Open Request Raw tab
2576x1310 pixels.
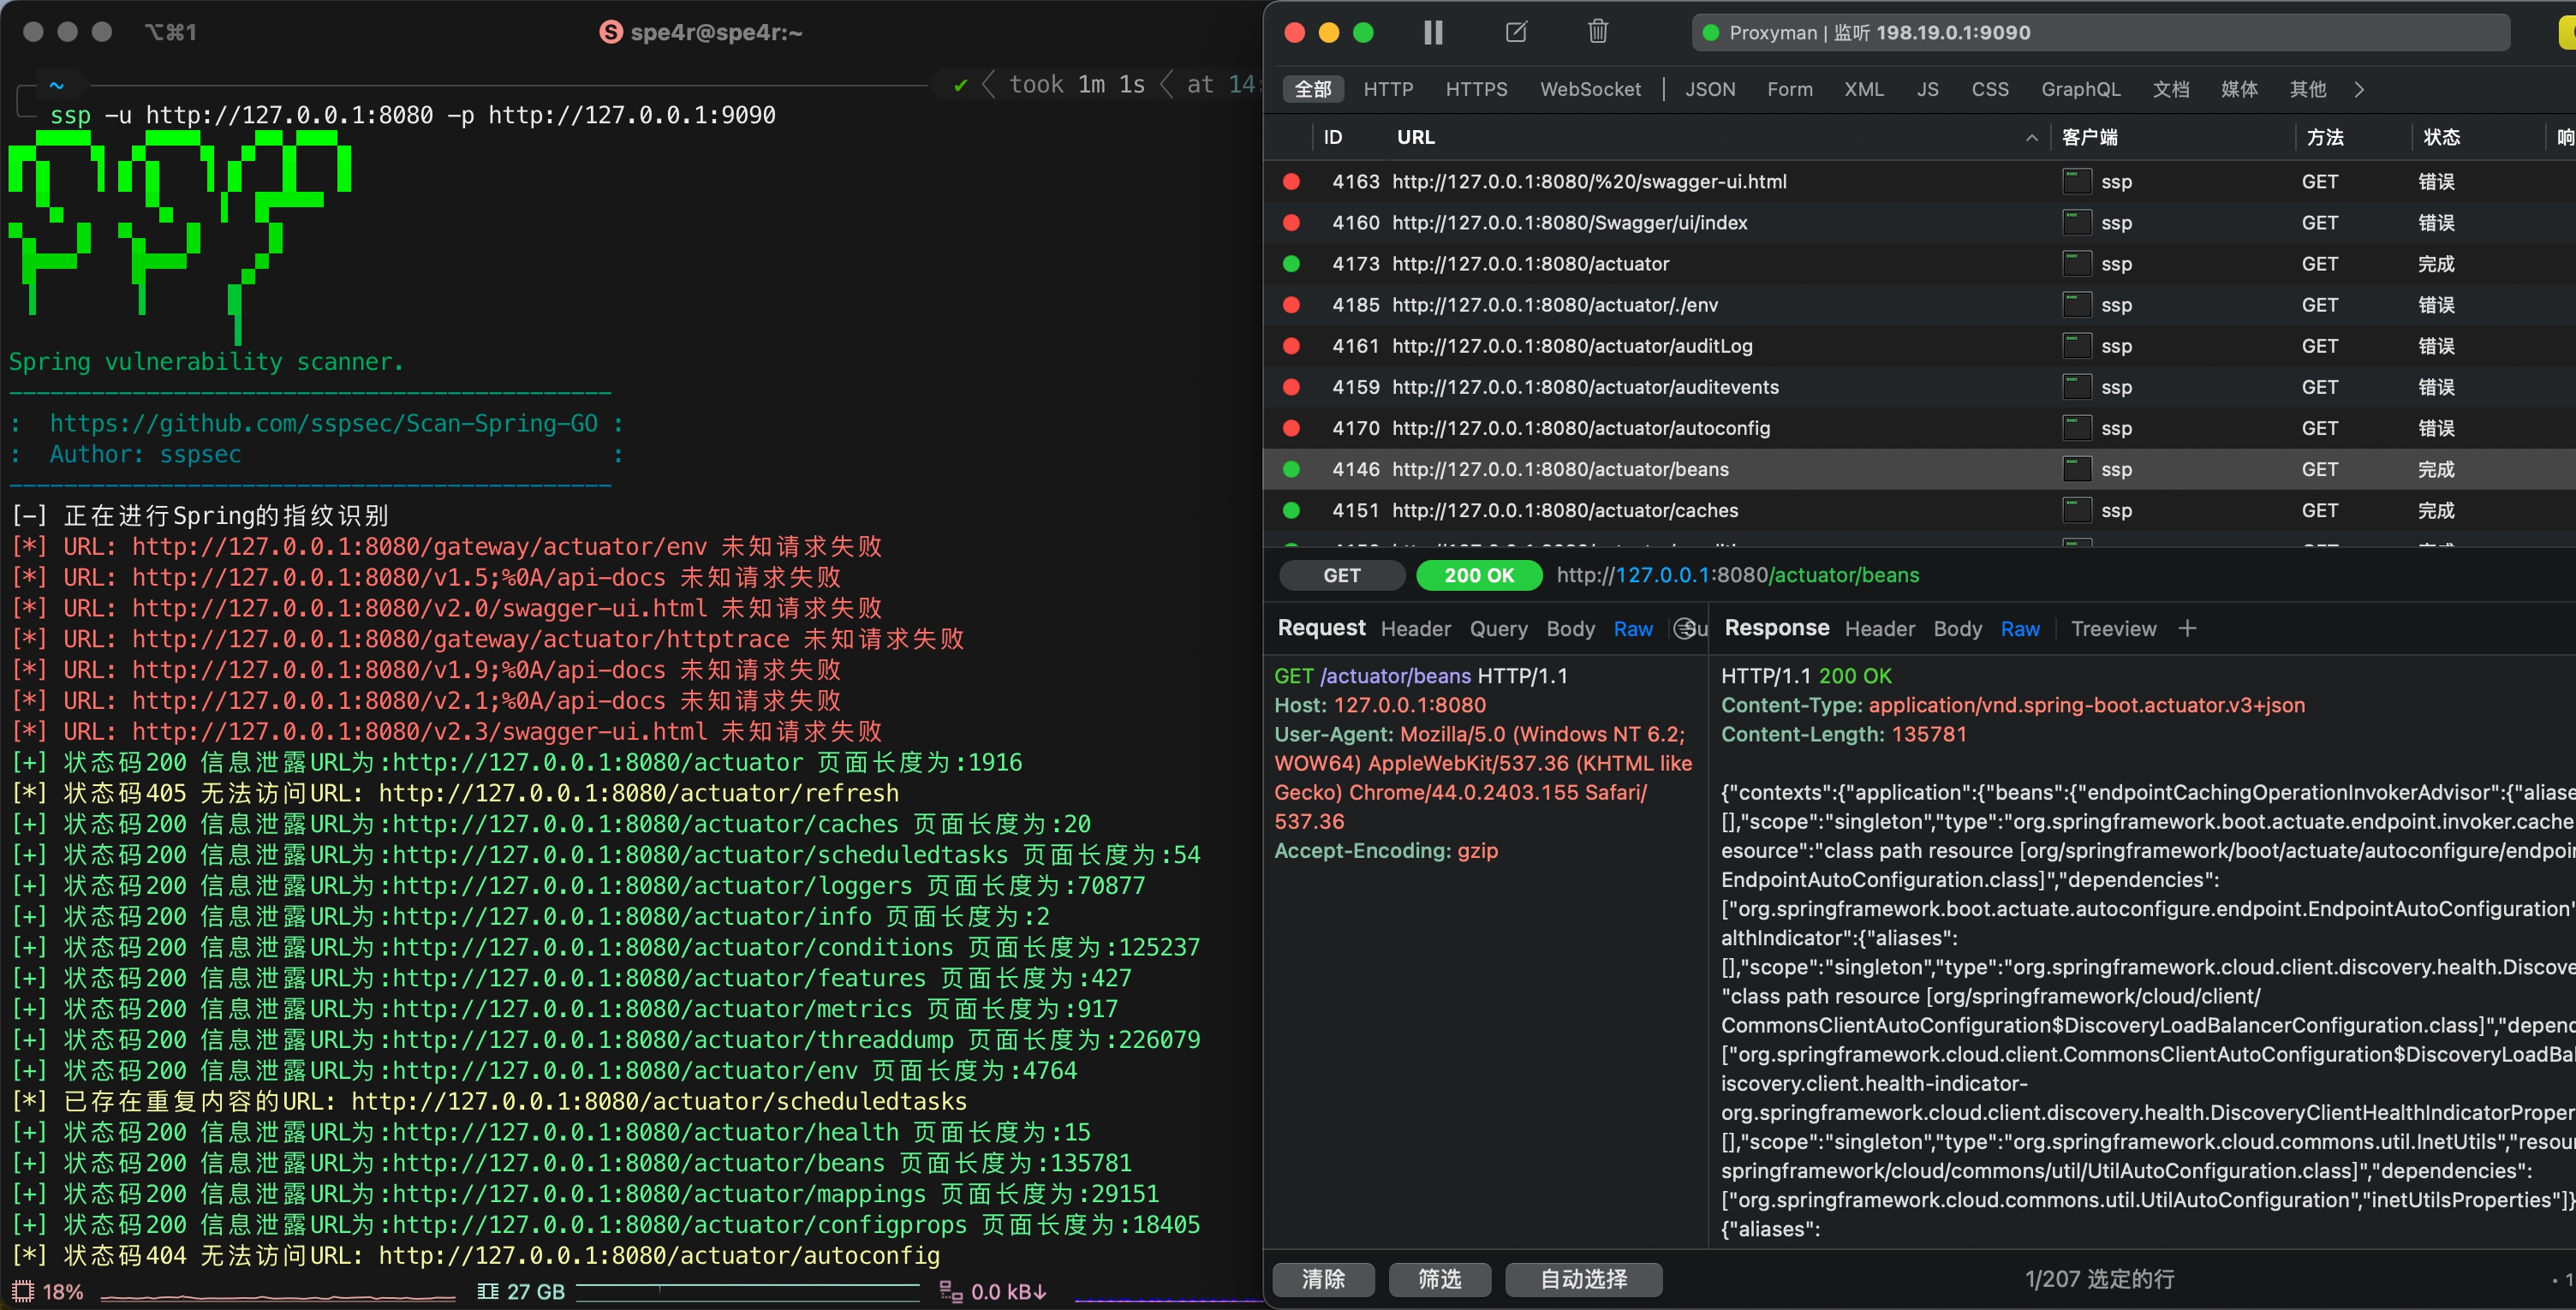pos(1633,629)
